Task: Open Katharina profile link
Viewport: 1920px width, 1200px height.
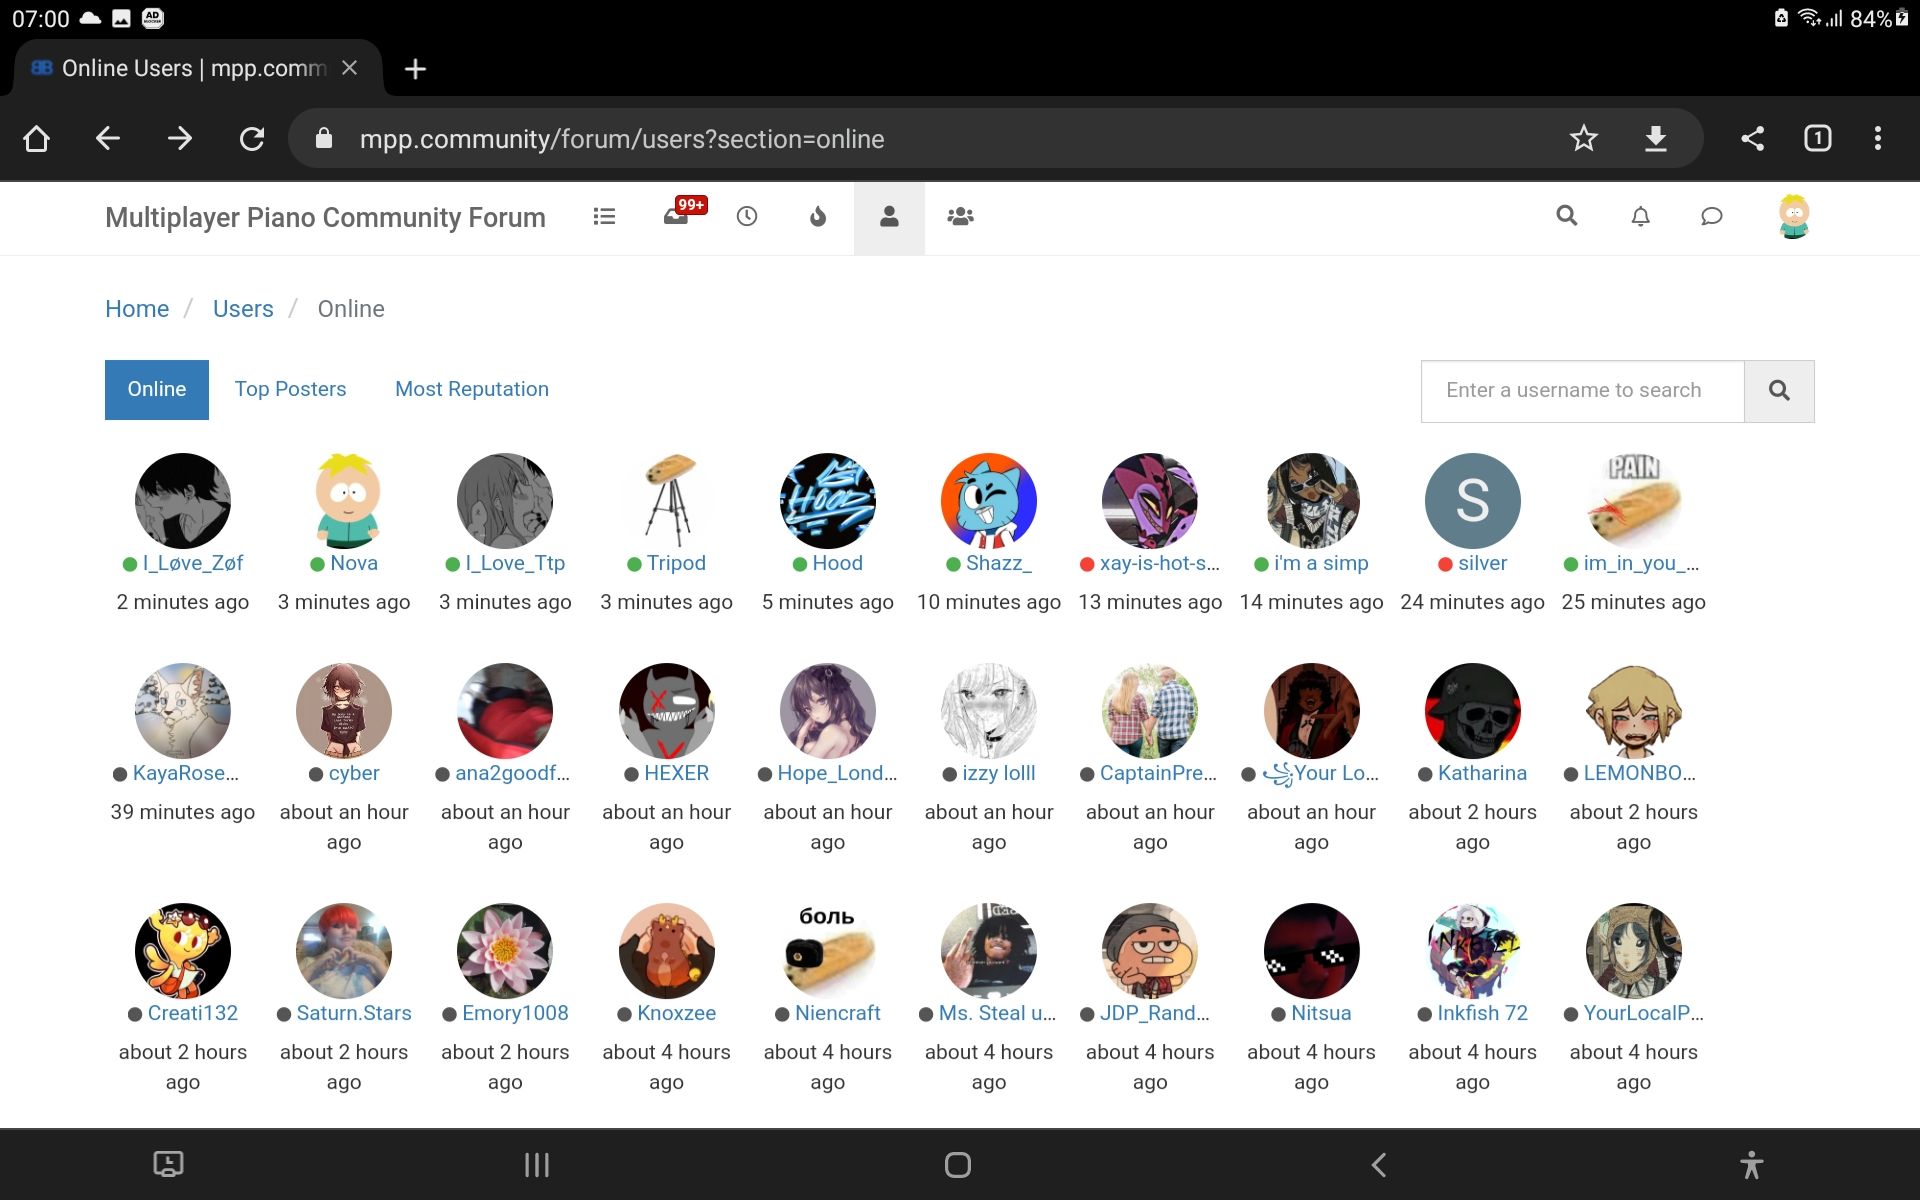Action: coord(1482,773)
